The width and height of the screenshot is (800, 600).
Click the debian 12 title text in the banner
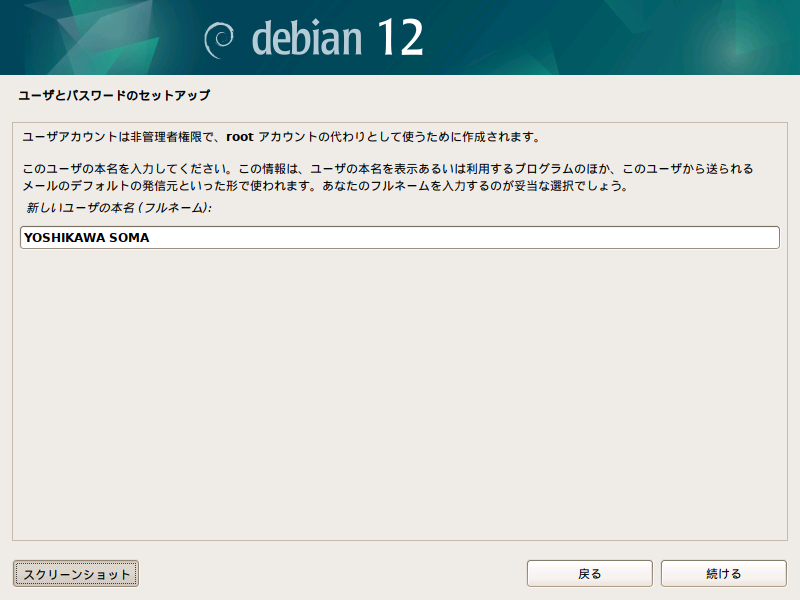point(337,38)
